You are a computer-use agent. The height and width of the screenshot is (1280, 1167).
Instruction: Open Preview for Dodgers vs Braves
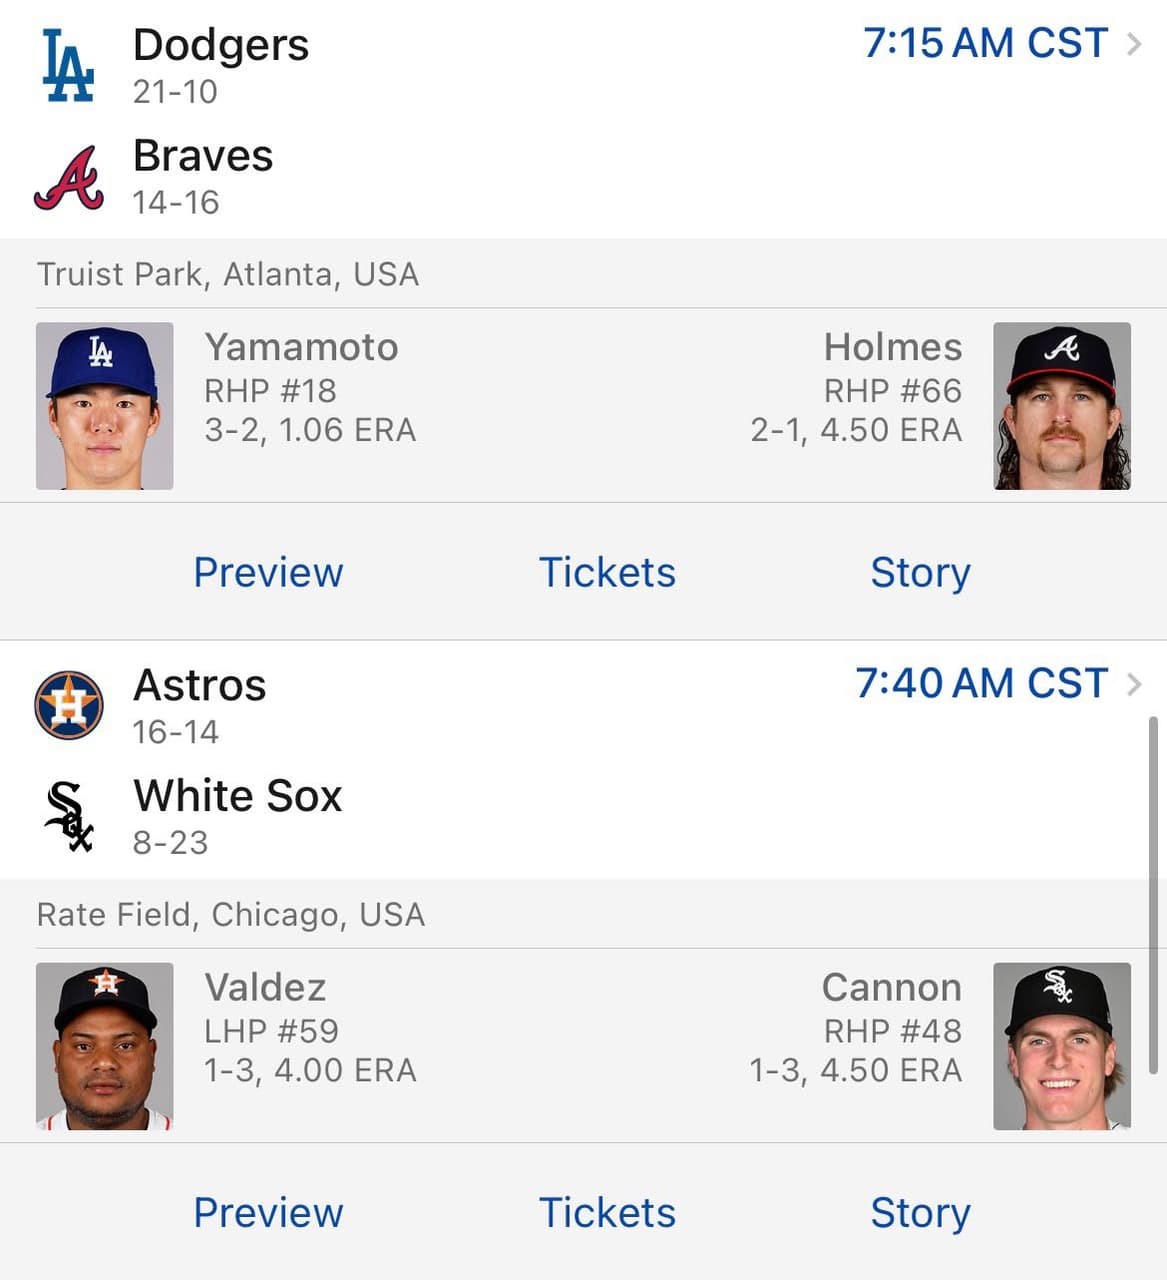coord(268,572)
